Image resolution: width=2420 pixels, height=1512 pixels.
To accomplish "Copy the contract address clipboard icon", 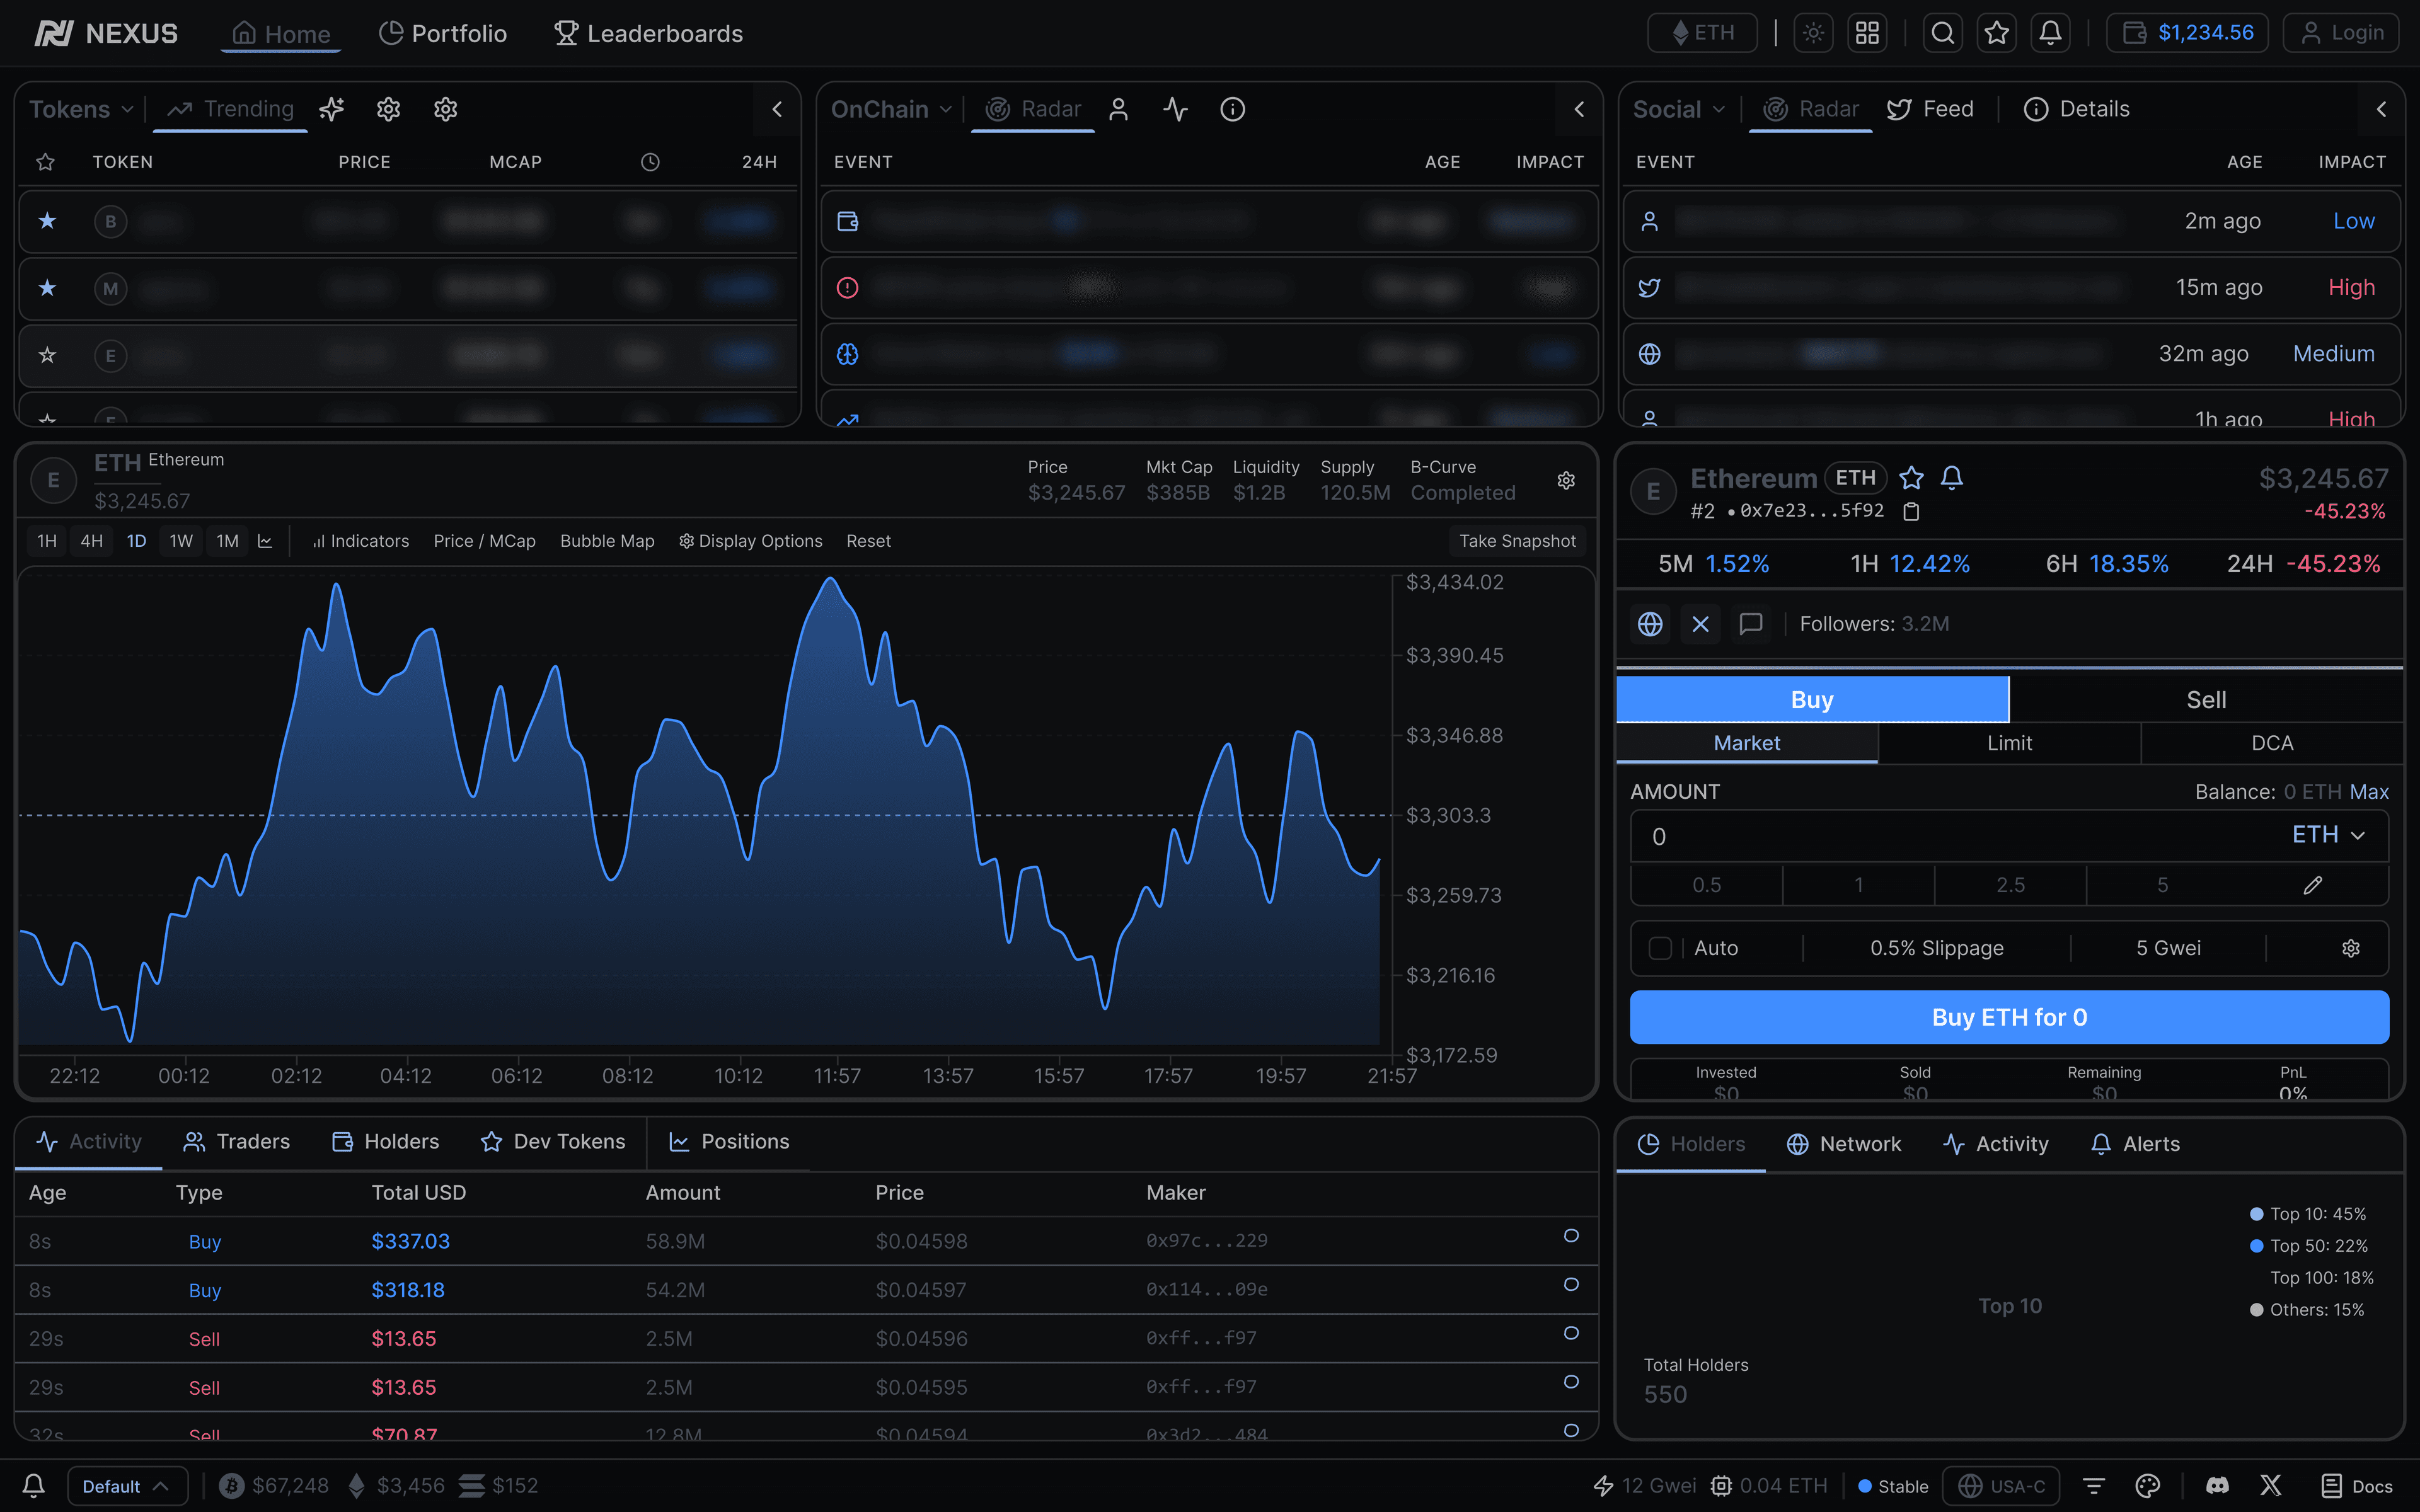I will (x=1911, y=512).
